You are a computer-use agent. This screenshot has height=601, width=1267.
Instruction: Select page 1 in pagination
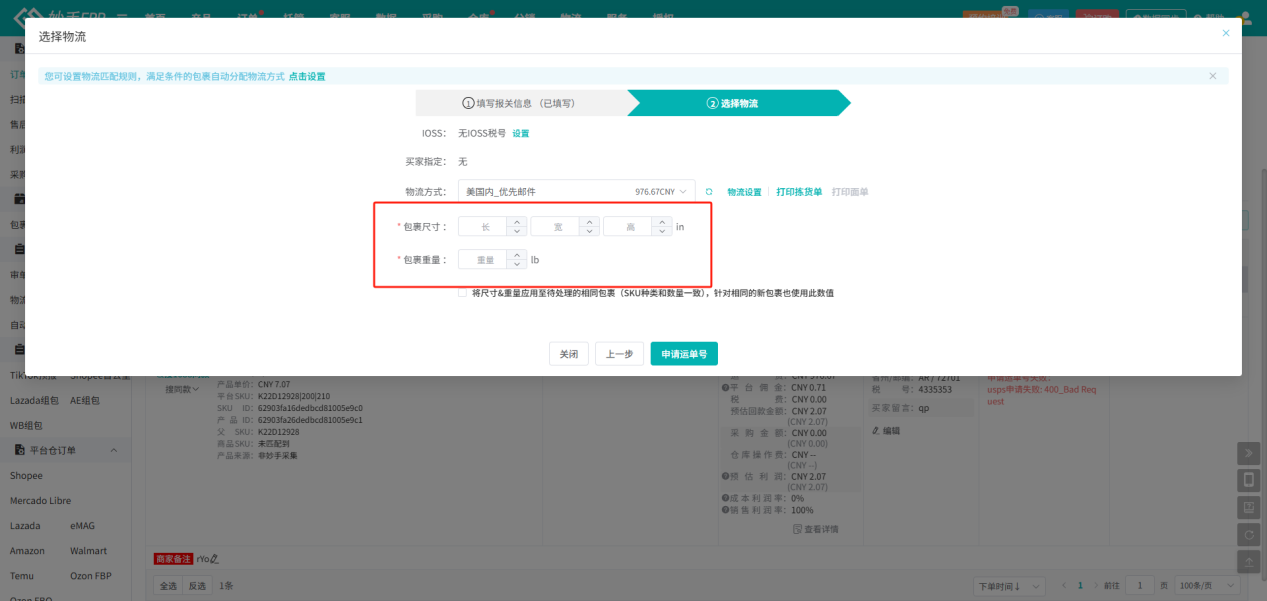[x=1080, y=585]
